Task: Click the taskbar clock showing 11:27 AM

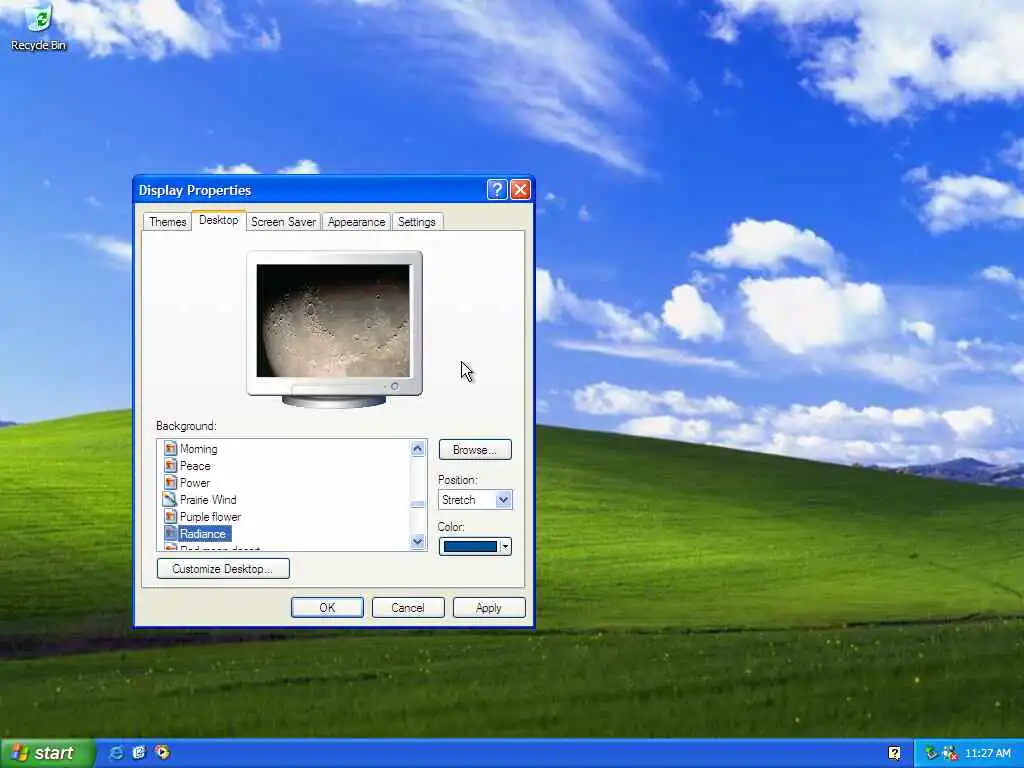Action: [987, 753]
